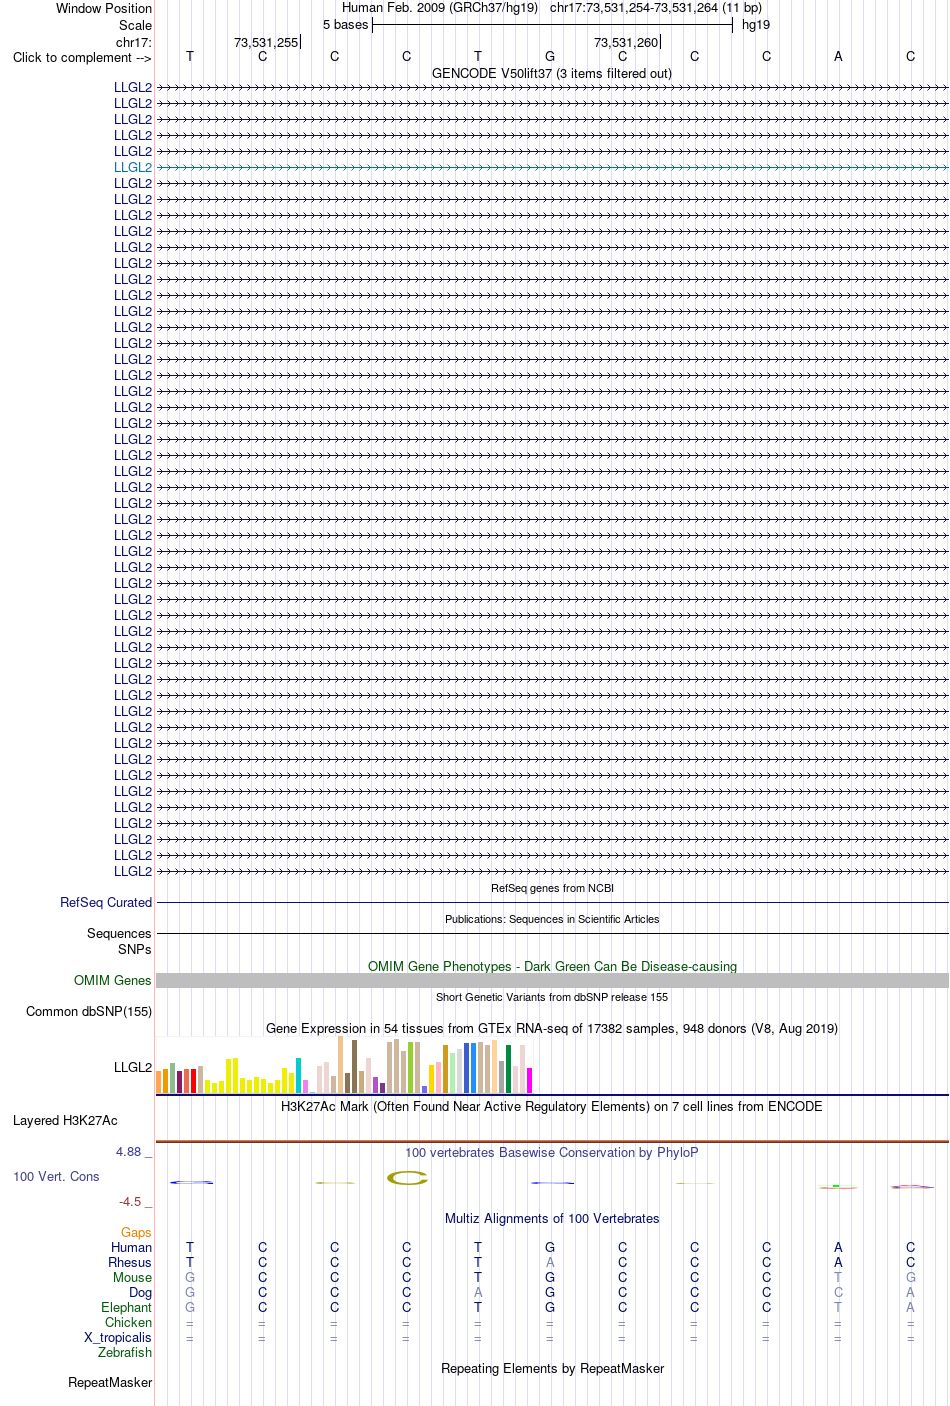Click the A base in the Elephant alignment row
The width and height of the screenshot is (950, 1406).
point(910,1307)
